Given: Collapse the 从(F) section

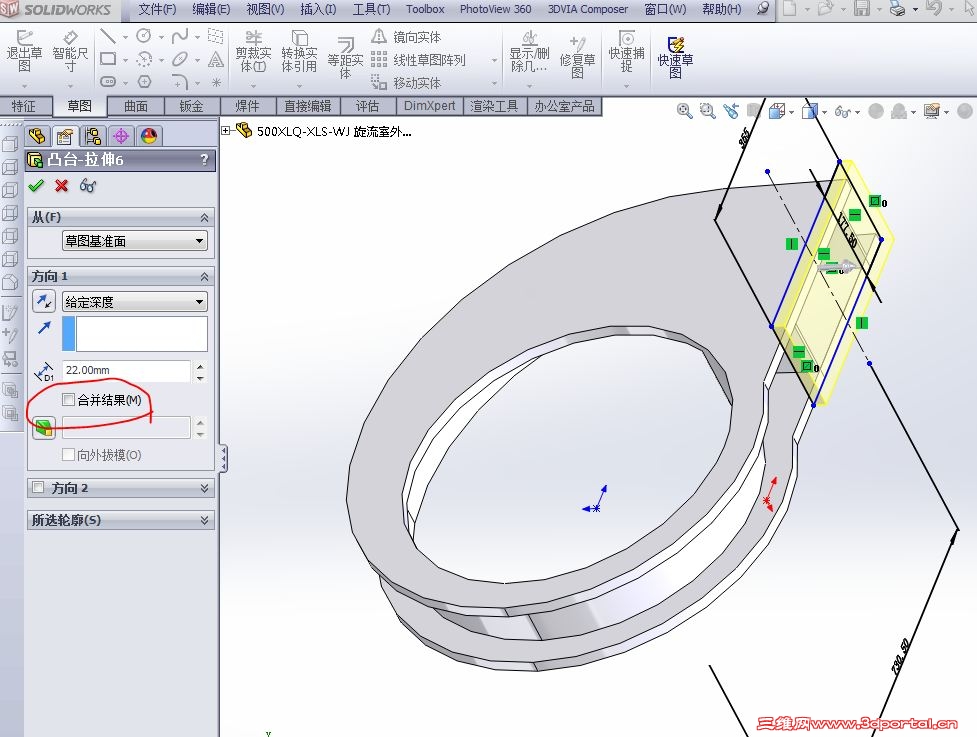Looking at the screenshot, I should tap(204, 217).
